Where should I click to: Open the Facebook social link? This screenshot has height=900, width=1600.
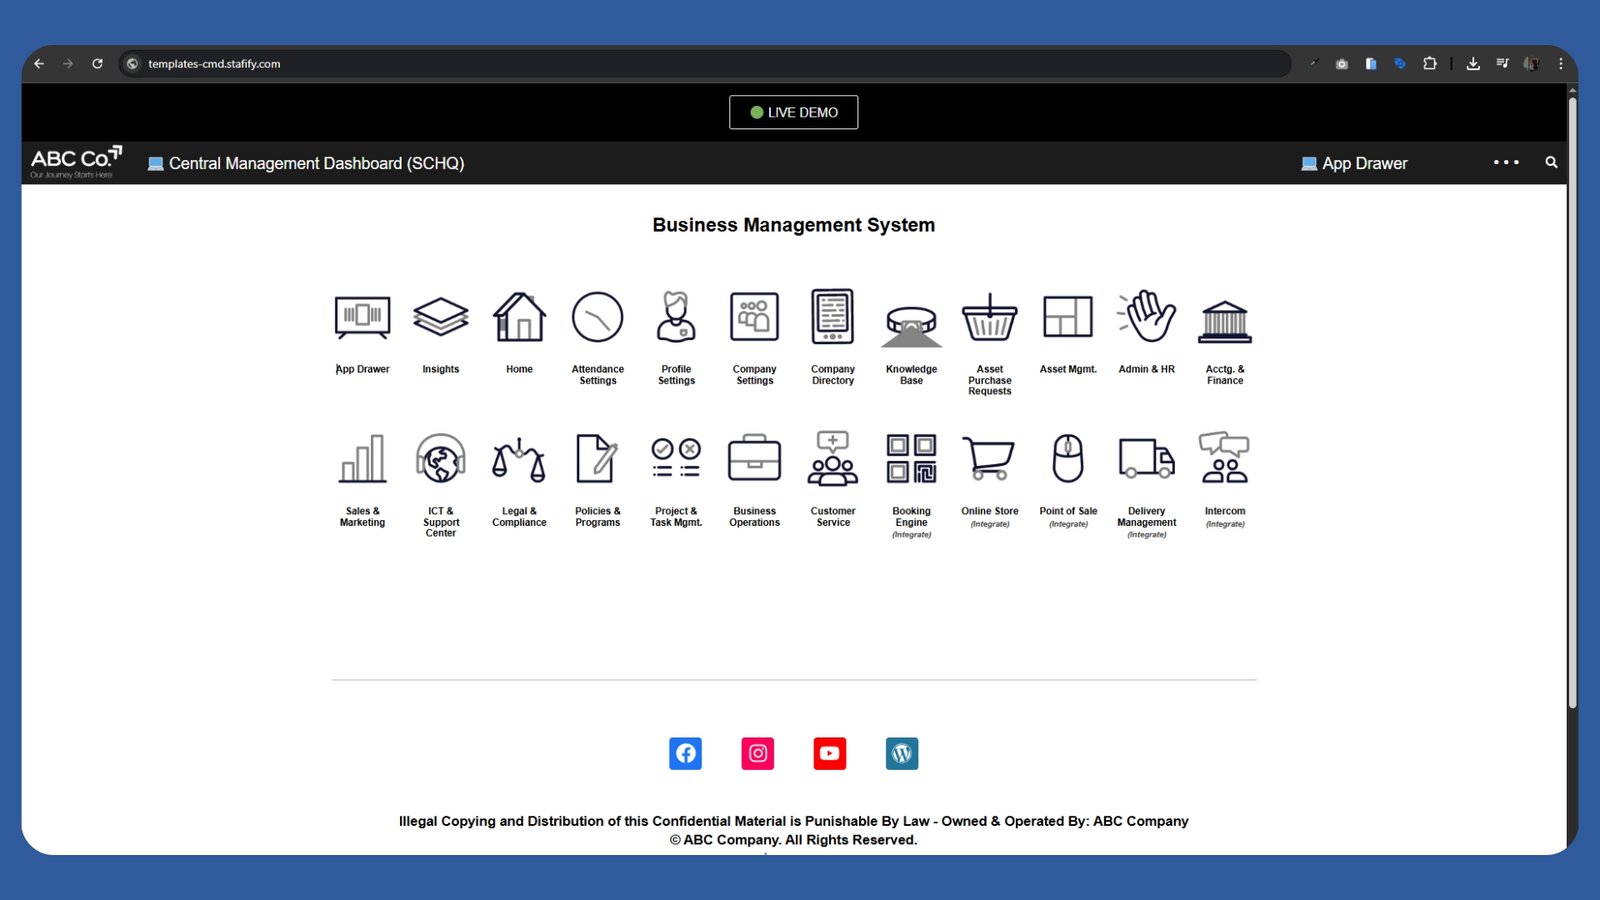pyautogui.click(x=685, y=753)
